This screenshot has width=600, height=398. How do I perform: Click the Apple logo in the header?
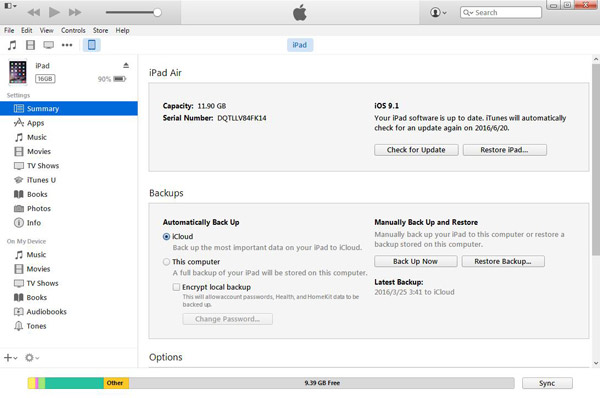click(x=300, y=12)
